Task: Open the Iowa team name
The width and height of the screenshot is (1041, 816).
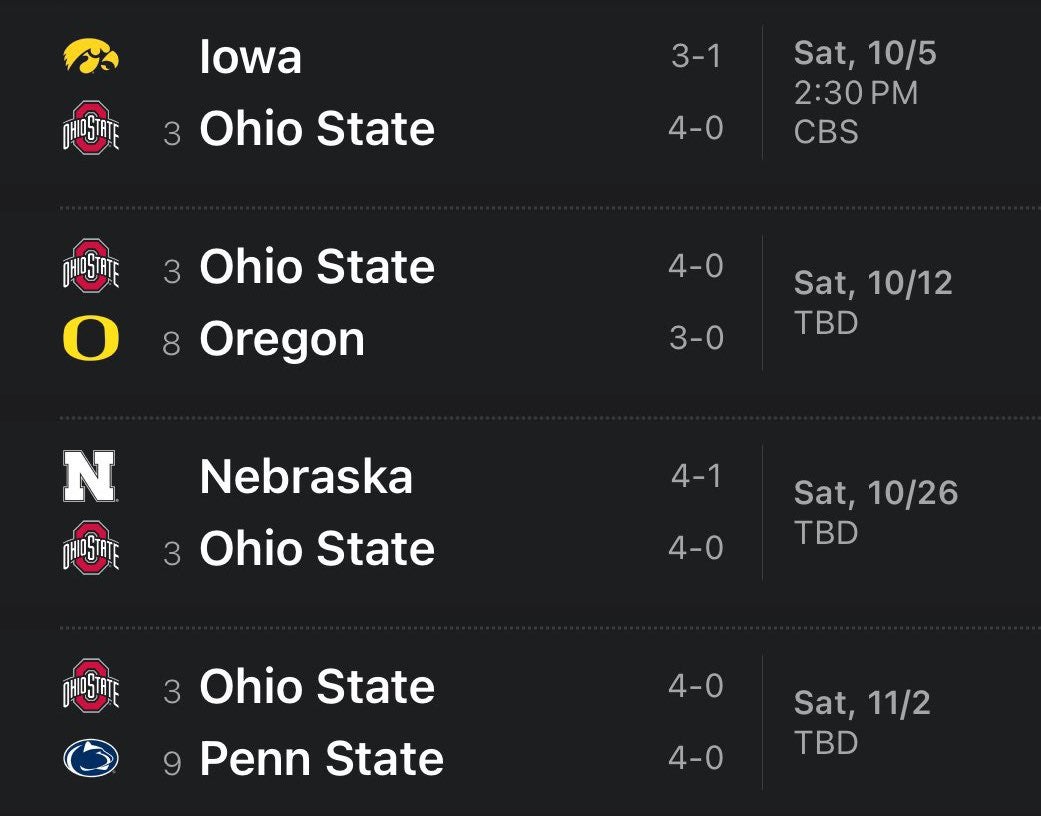Action: pos(251,57)
